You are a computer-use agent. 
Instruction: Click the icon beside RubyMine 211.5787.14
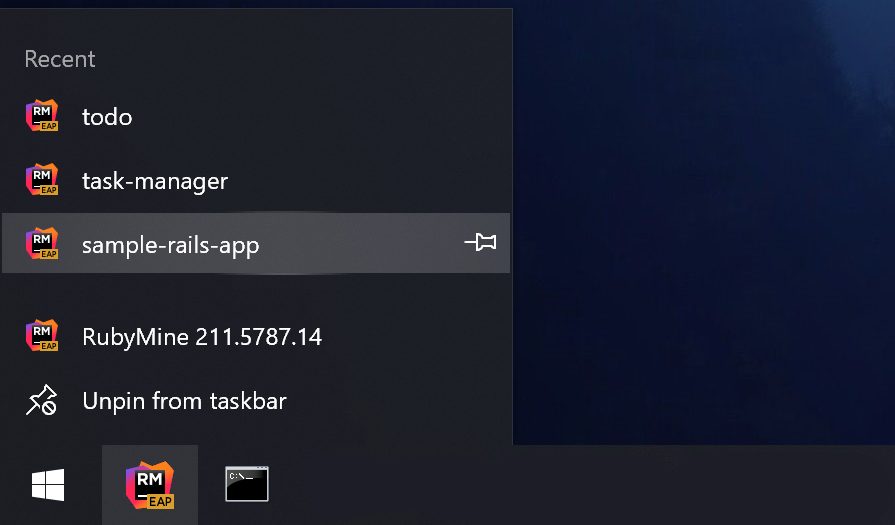pos(42,335)
